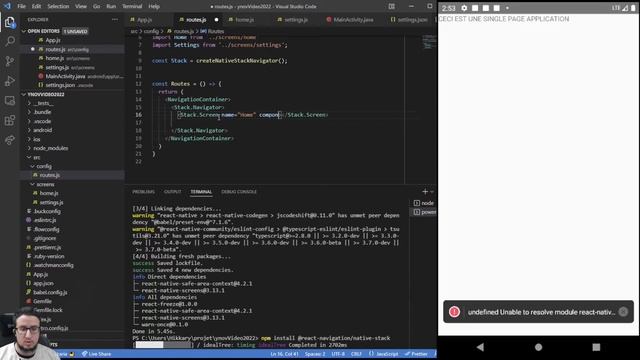The width and height of the screenshot is (640, 360).
Task: Click the UTF-8 encoding status item
Action: pos(338,354)
